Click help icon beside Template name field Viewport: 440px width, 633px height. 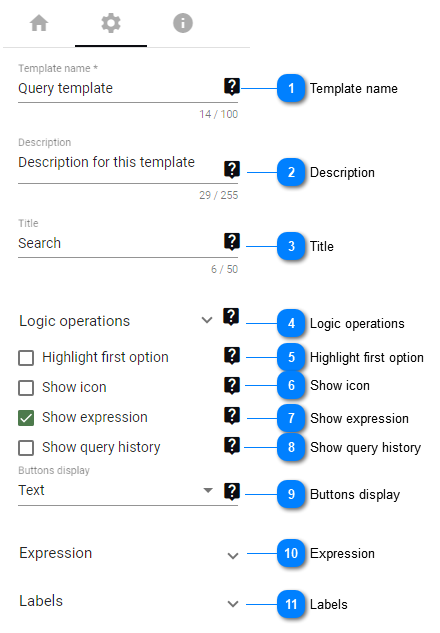click(x=232, y=87)
